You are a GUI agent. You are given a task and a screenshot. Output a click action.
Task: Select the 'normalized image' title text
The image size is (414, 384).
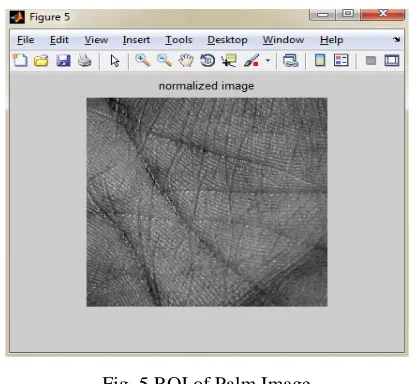206,86
